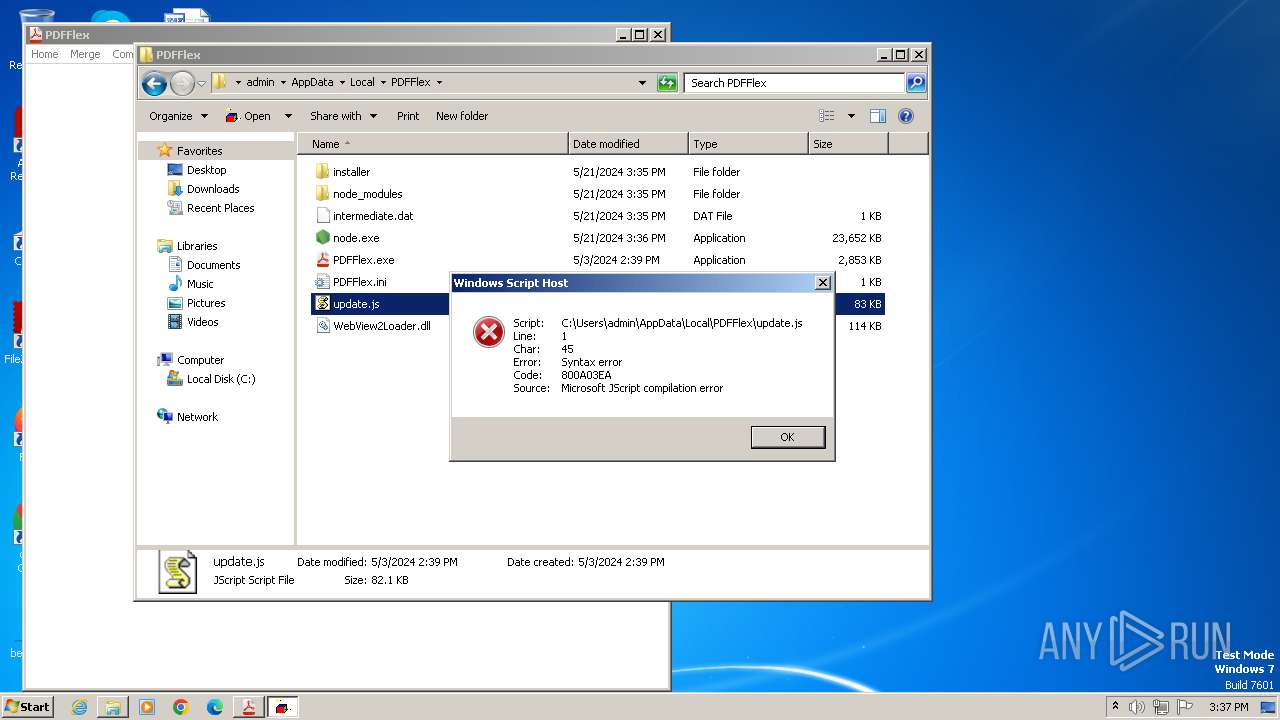Show hidden system tray icons
Screen dimensions: 1280x720
(x=1115, y=707)
